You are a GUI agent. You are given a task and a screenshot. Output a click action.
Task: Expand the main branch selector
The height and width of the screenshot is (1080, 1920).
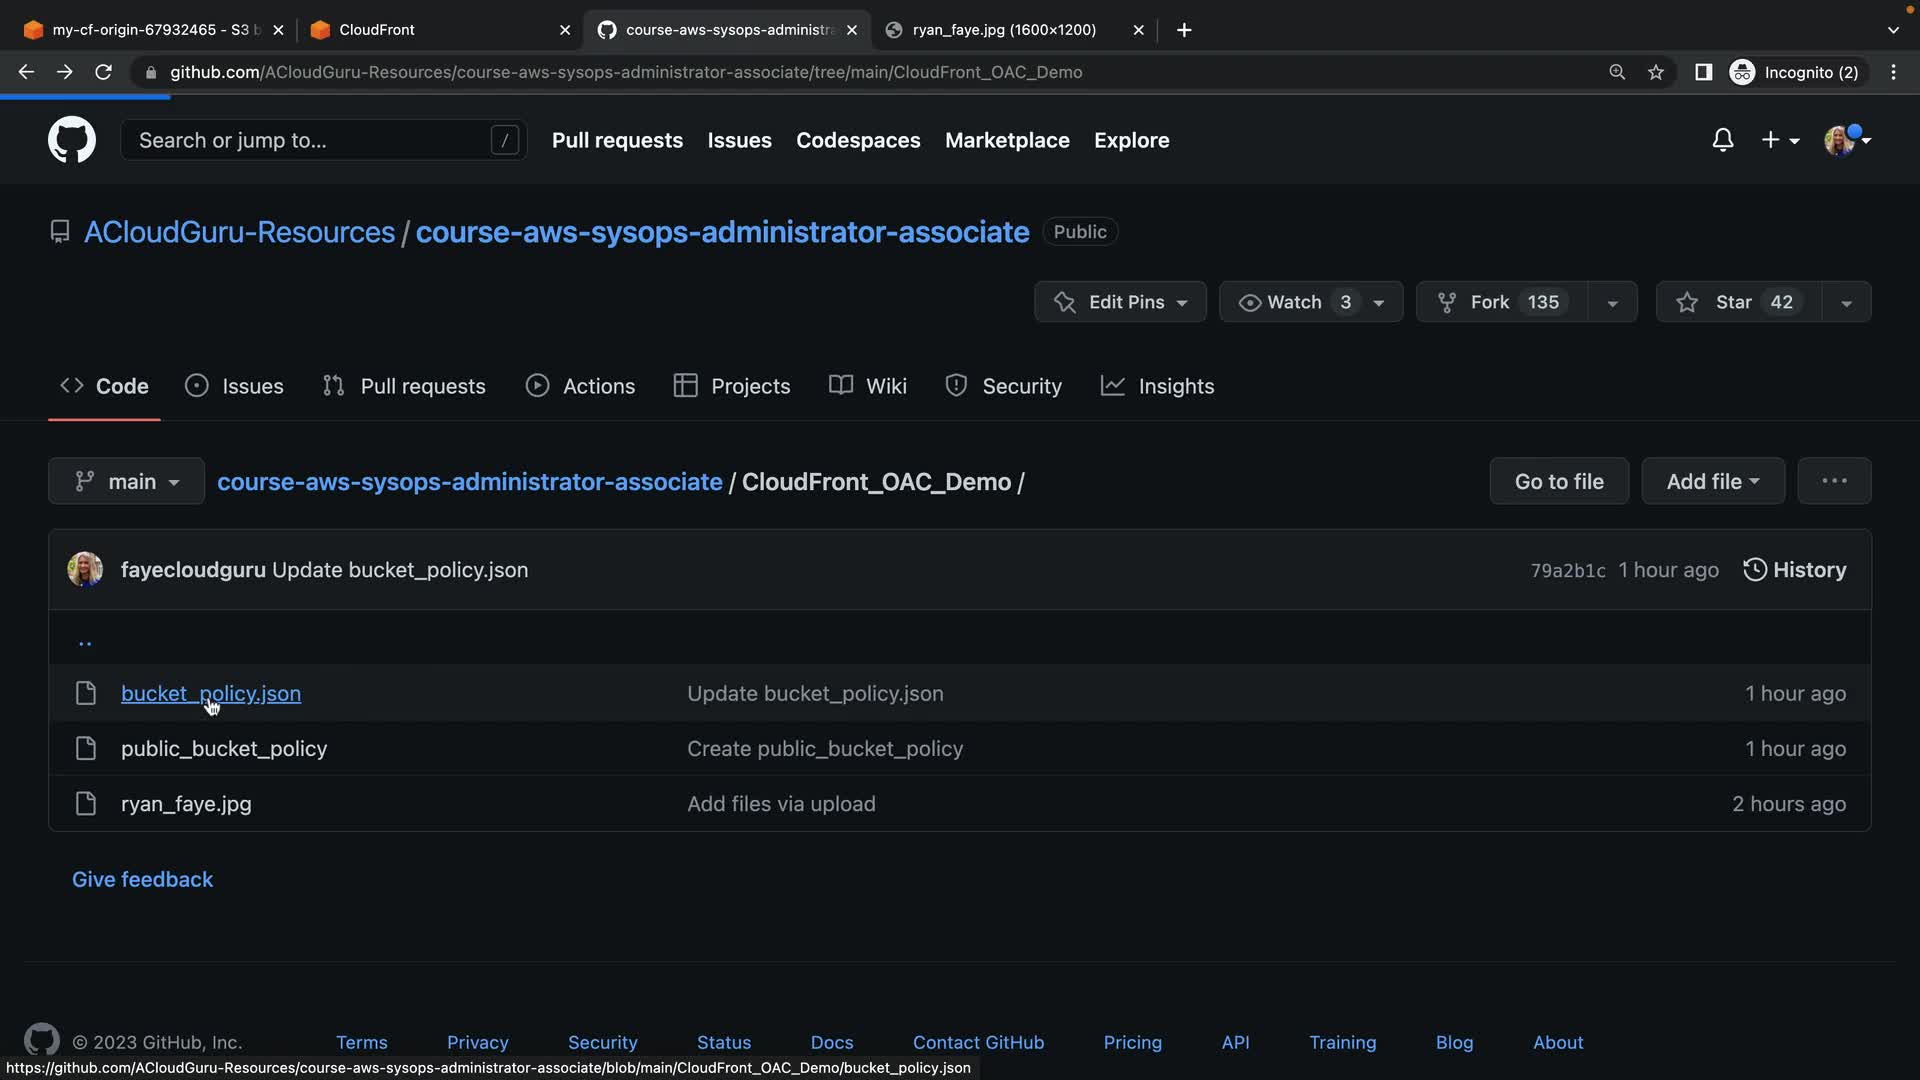(x=127, y=482)
